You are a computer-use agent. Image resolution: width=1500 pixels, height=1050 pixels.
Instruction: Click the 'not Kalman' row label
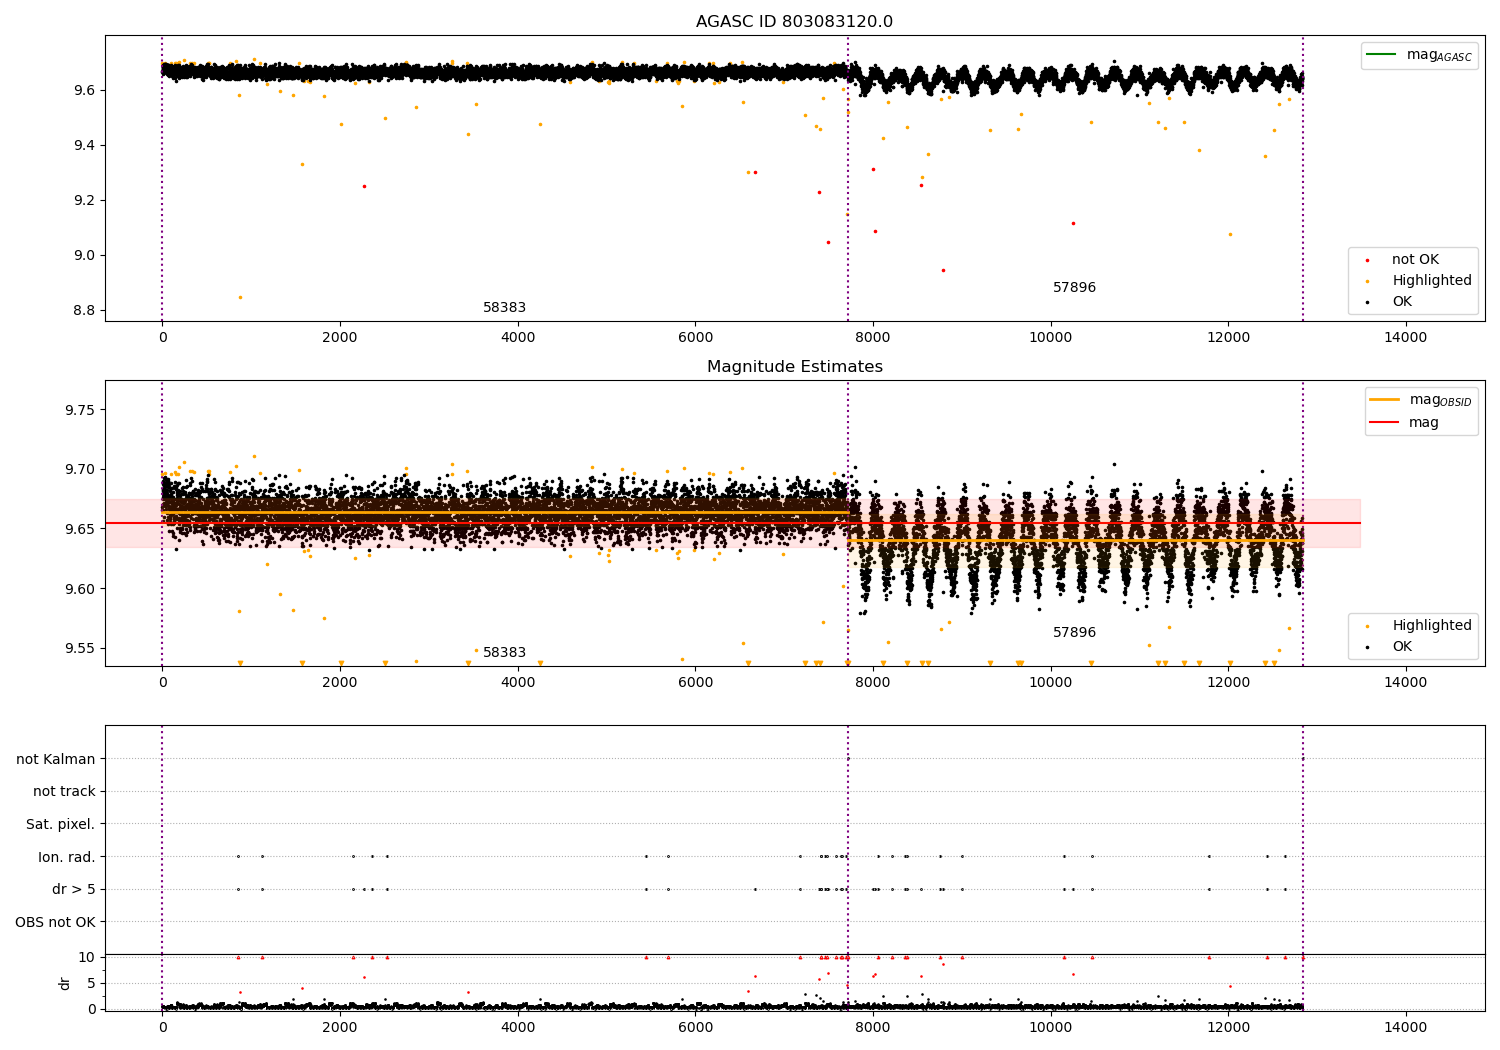[x=56, y=759]
